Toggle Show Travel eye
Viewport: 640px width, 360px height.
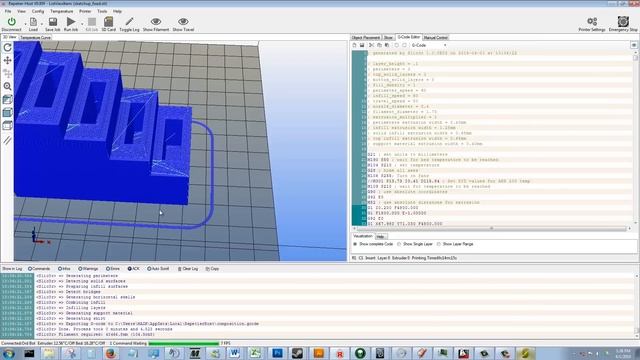[x=183, y=21]
